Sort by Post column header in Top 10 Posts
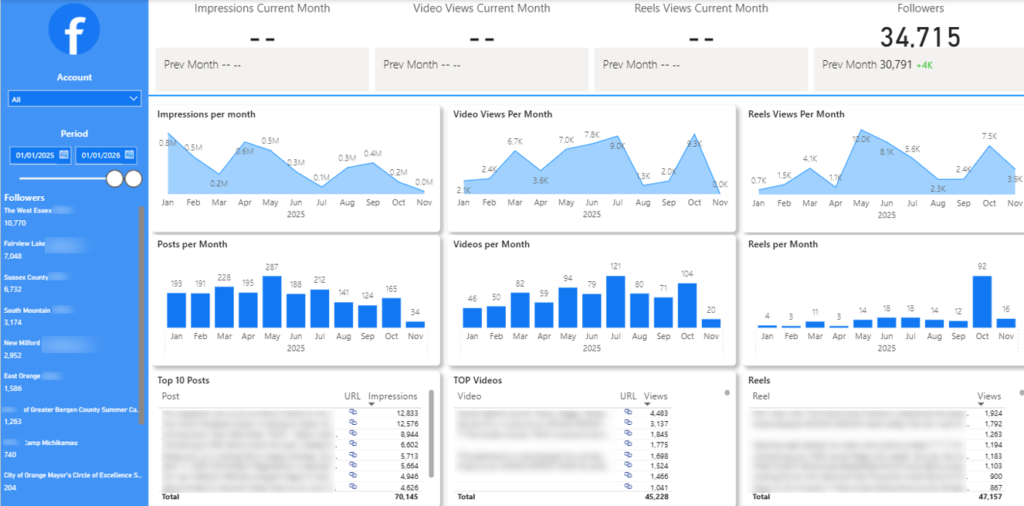 pos(170,396)
